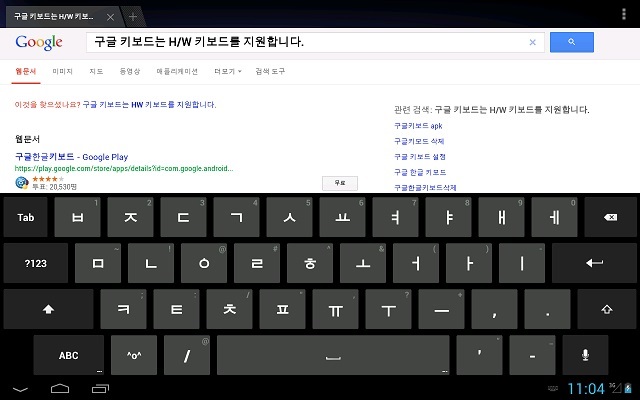Tap the ㅅ key

click(289, 217)
